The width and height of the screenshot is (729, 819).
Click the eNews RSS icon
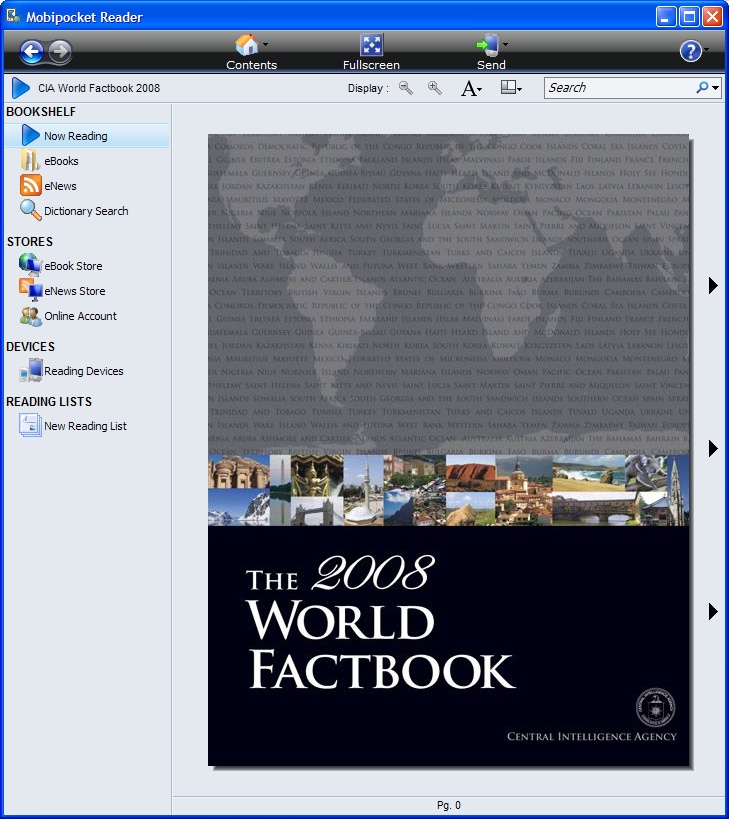pos(30,185)
